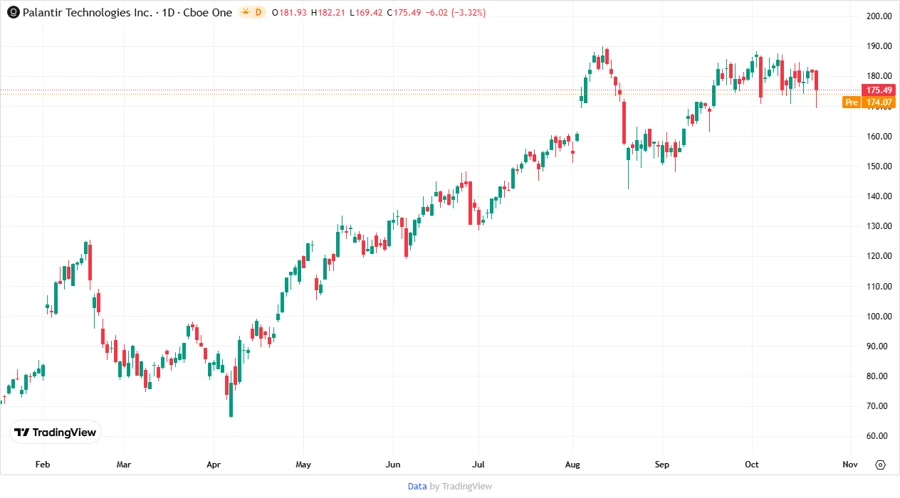The image size is (900, 498).
Task: Click the 90.00 price axis label
Action: click(879, 346)
